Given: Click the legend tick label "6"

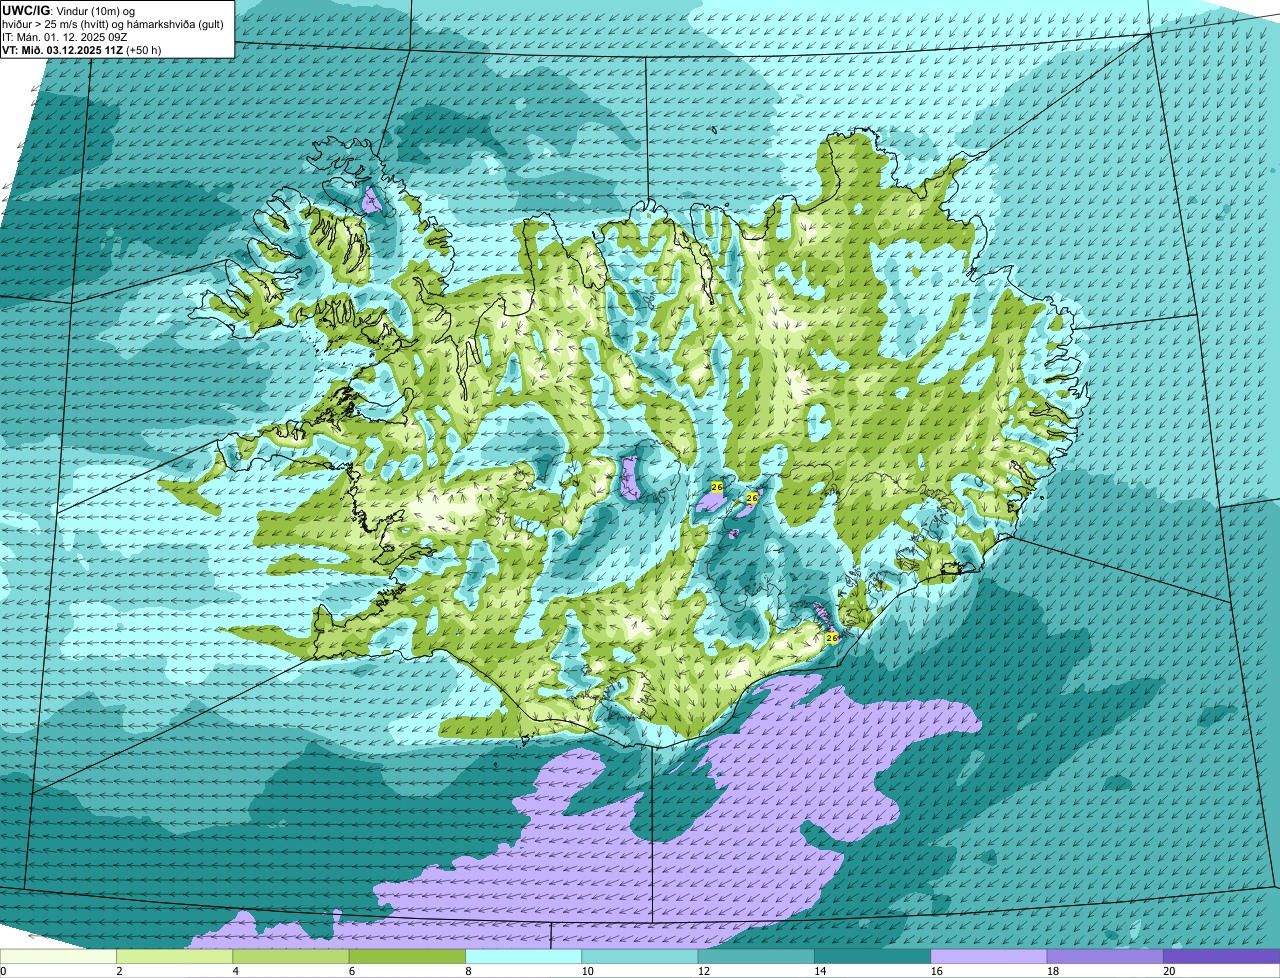Looking at the screenshot, I should [352, 971].
